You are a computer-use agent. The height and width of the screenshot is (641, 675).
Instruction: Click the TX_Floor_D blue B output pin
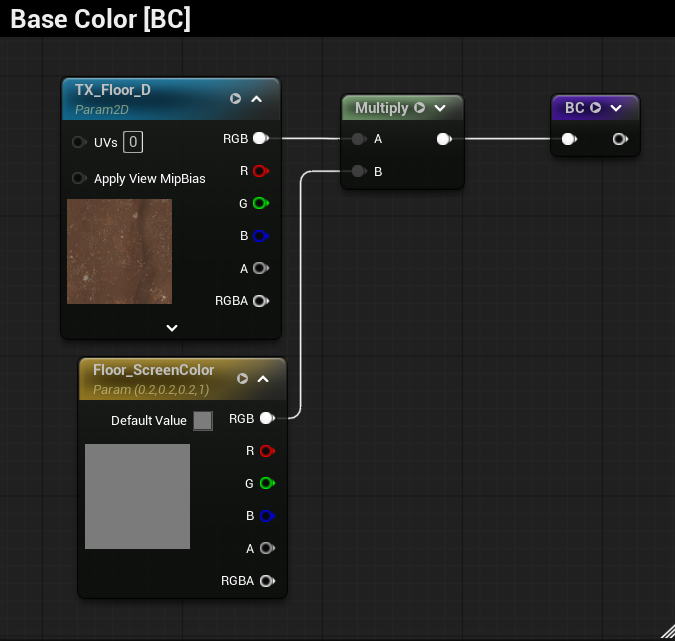tap(260, 236)
